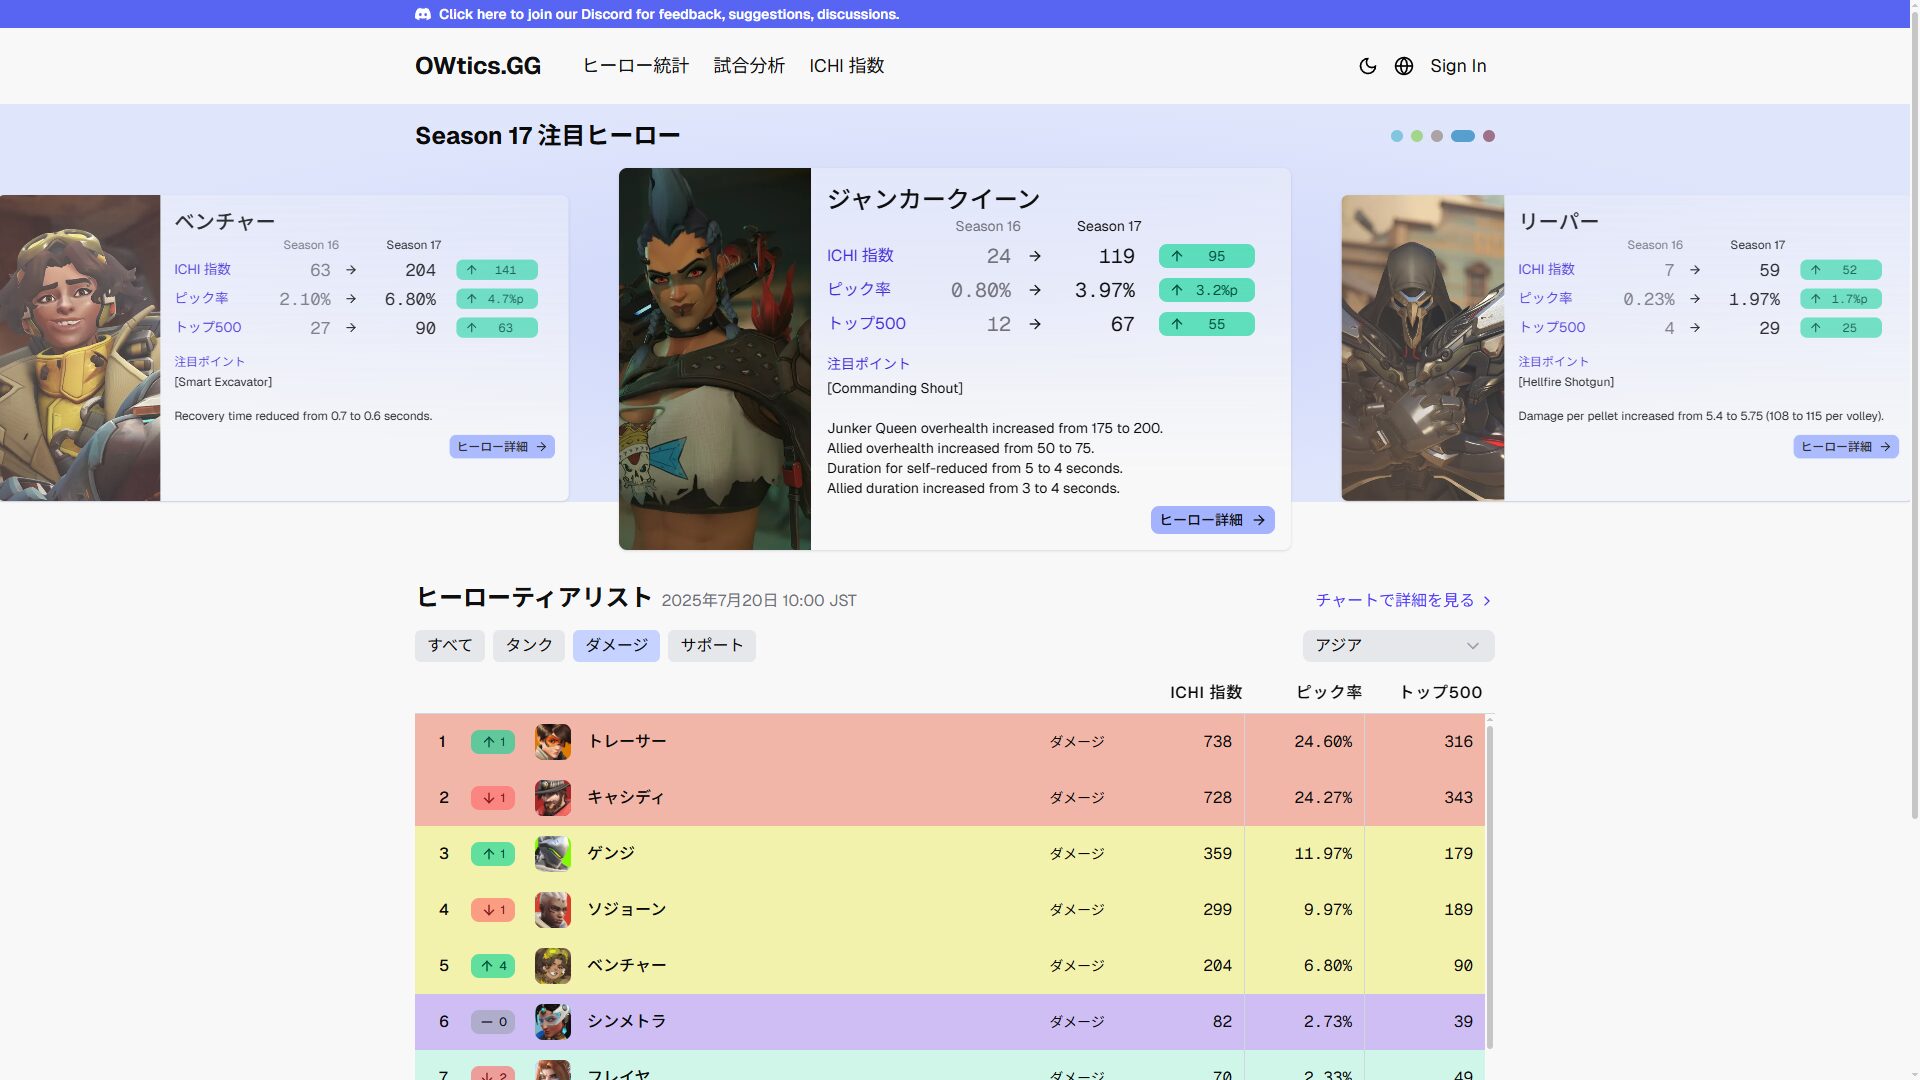This screenshot has width=1920, height=1080.
Task: Click the Sign In link
Action: tap(1458, 66)
